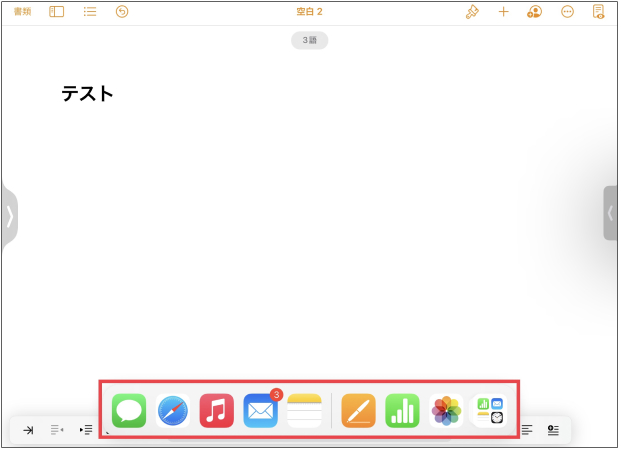Tap the 3語 word count badge

coord(309,40)
